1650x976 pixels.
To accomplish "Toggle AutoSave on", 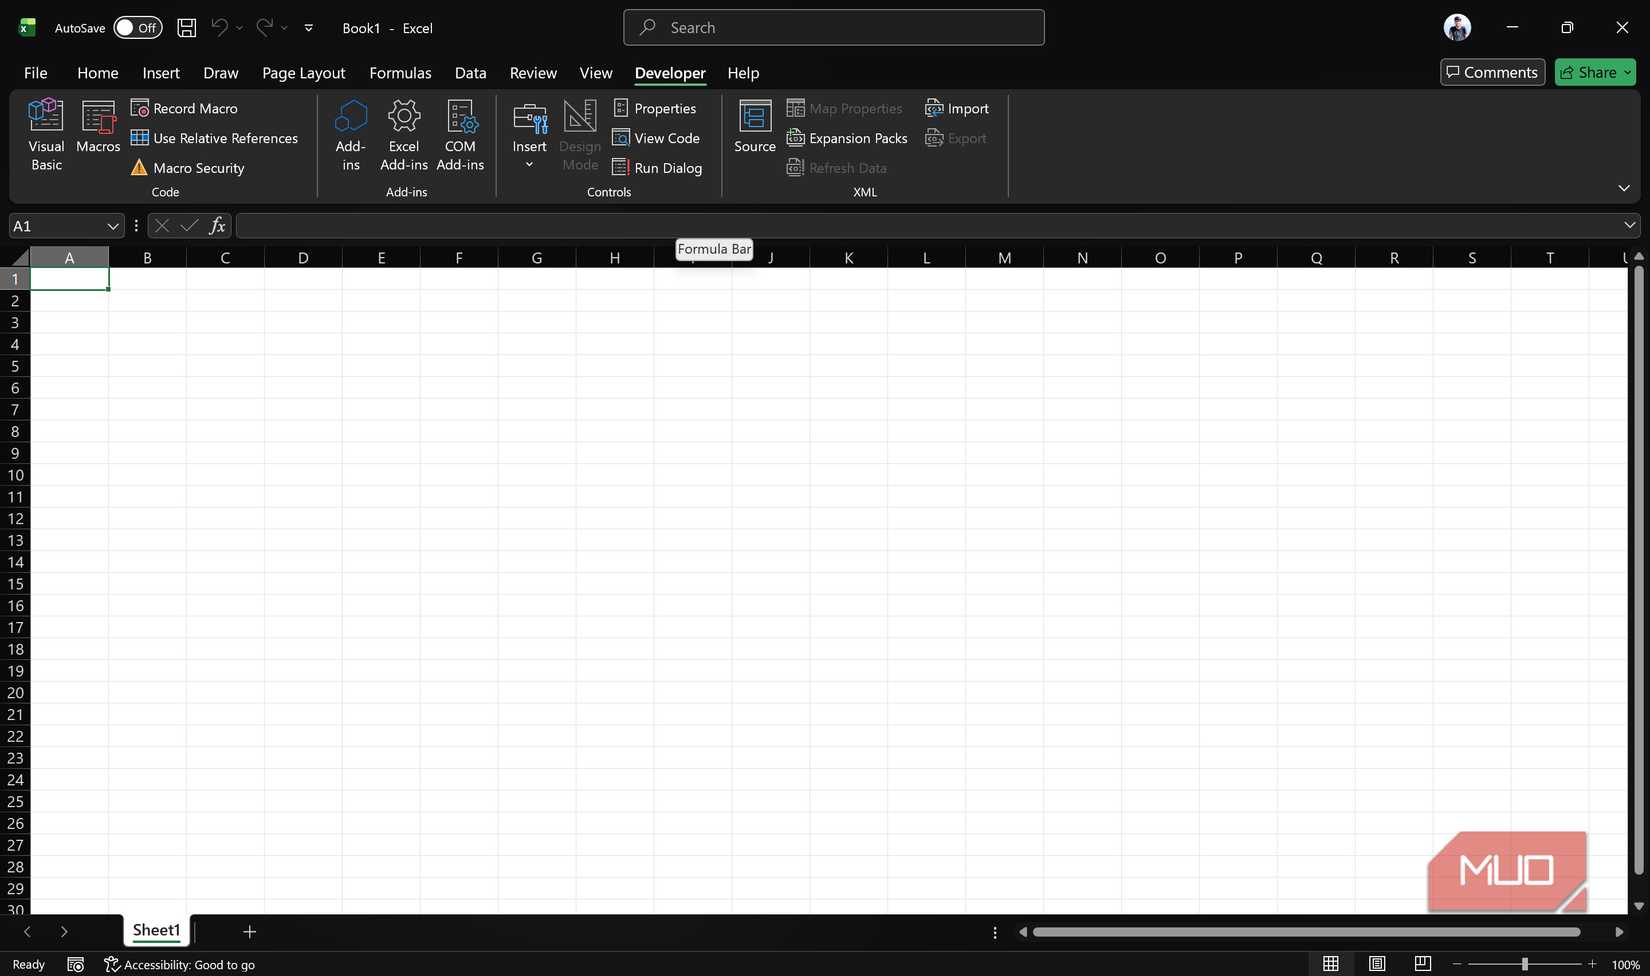I will [x=137, y=27].
